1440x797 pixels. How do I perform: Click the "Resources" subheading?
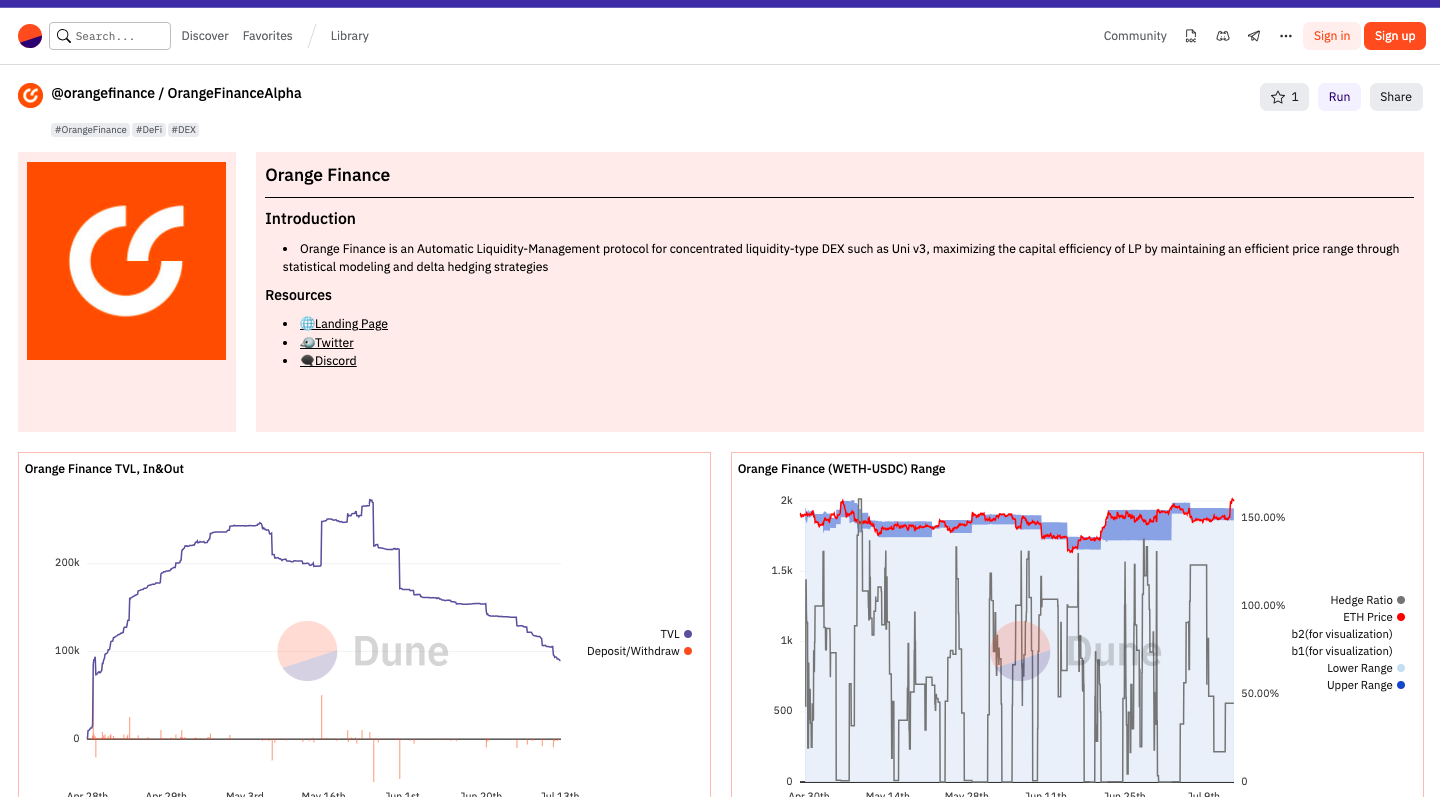(298, 295)
